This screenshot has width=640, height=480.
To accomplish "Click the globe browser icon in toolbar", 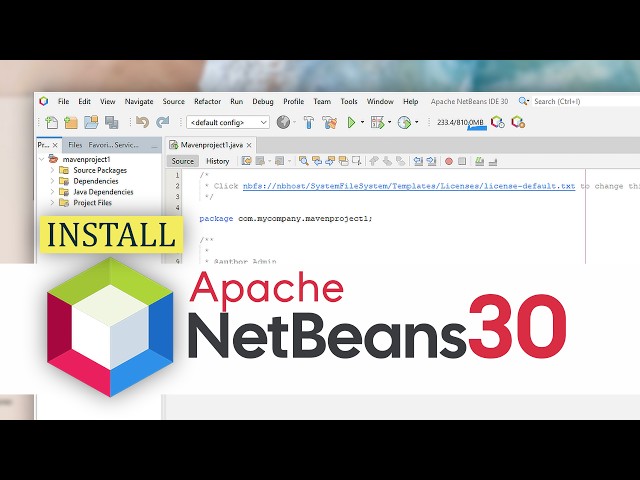I will tap(283, 122).
